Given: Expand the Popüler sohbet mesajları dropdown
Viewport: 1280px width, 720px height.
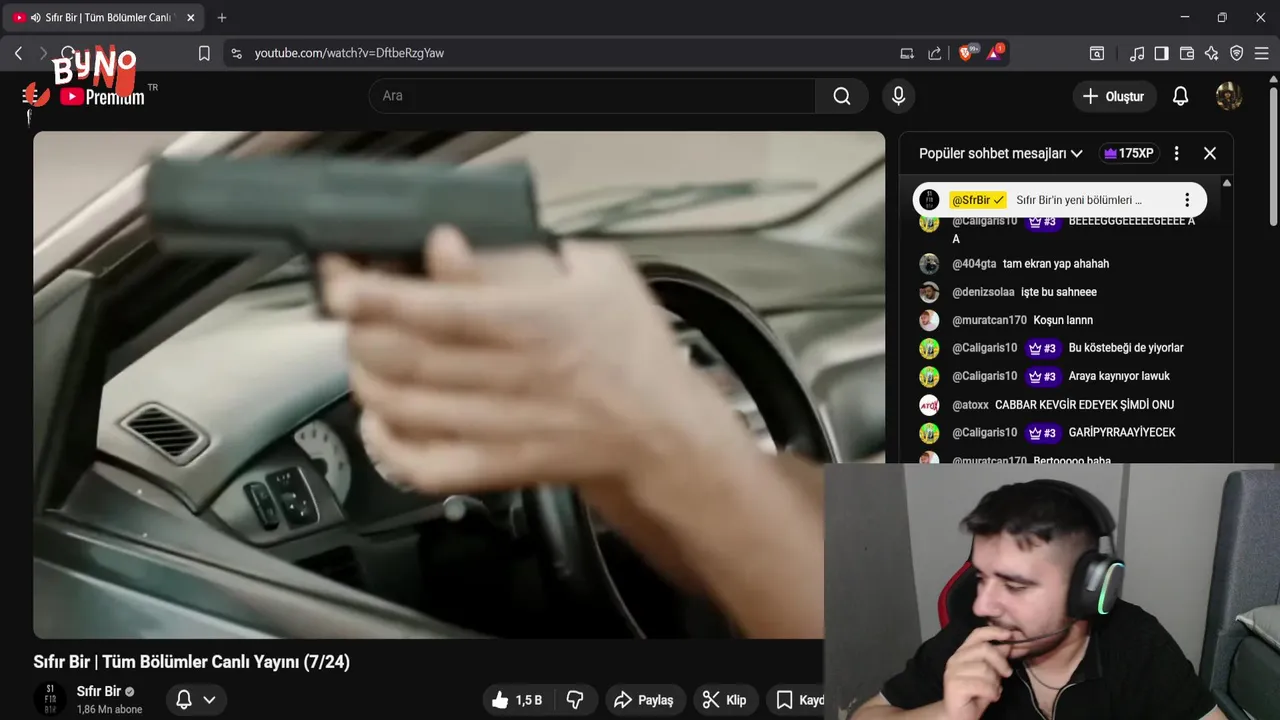Looking at the screenshot, I should click(x=1001, y=153).
